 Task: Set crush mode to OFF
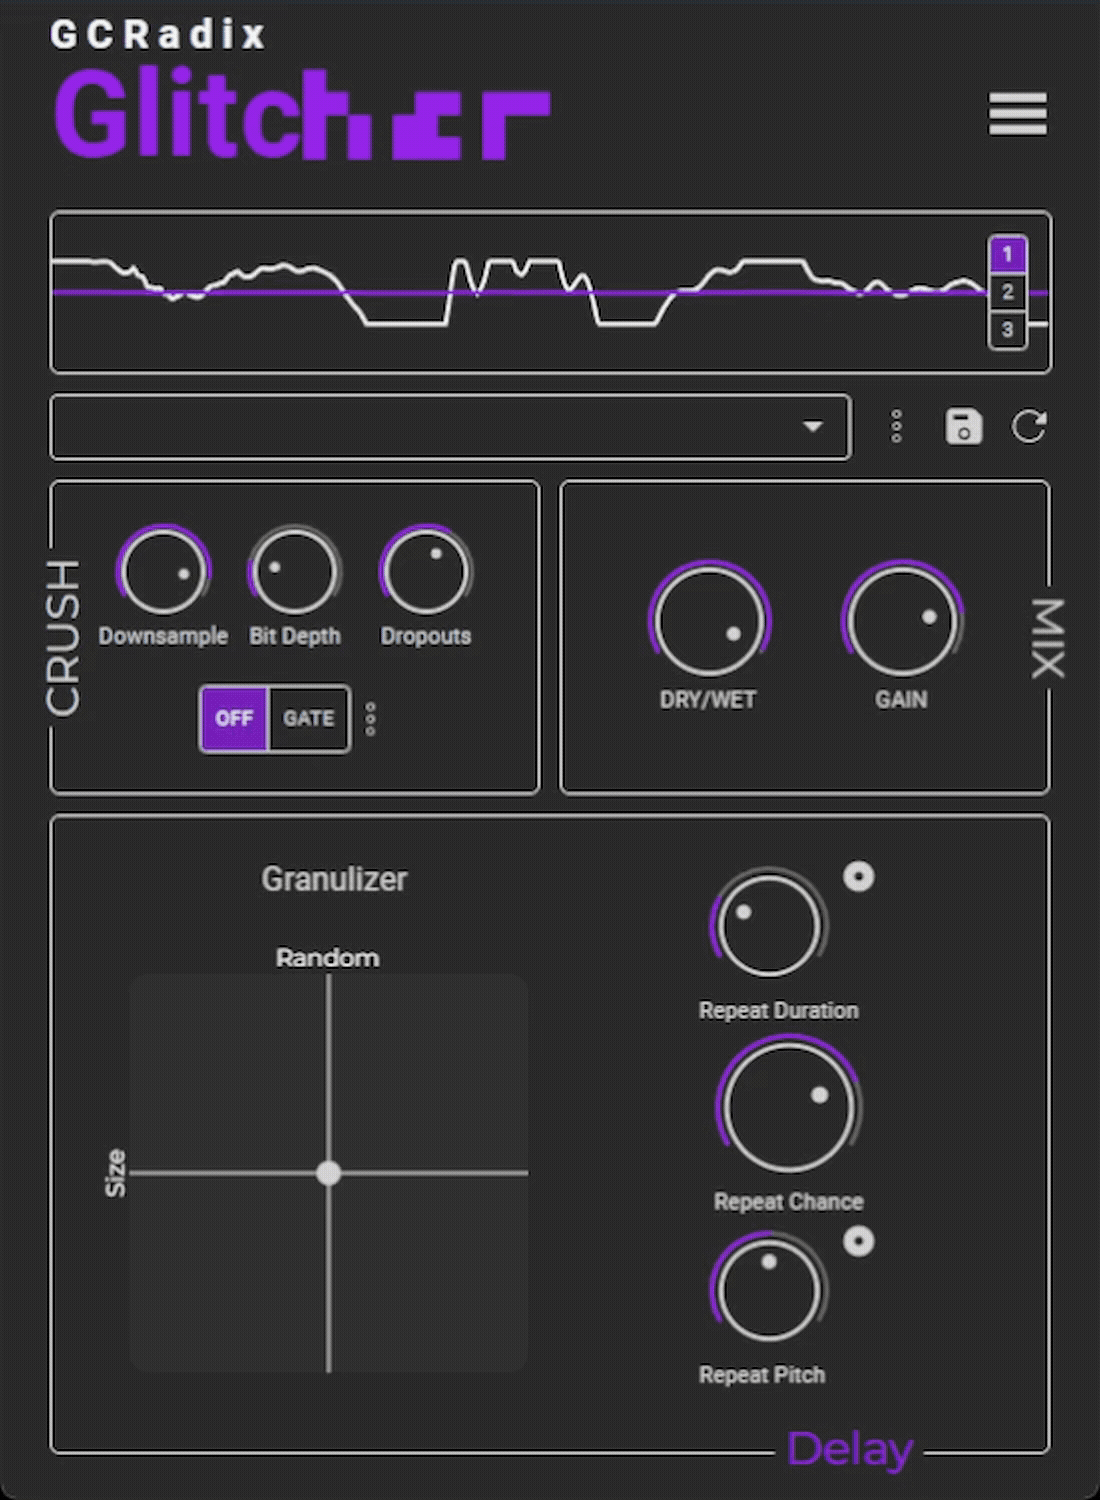(x=234, y=719)
